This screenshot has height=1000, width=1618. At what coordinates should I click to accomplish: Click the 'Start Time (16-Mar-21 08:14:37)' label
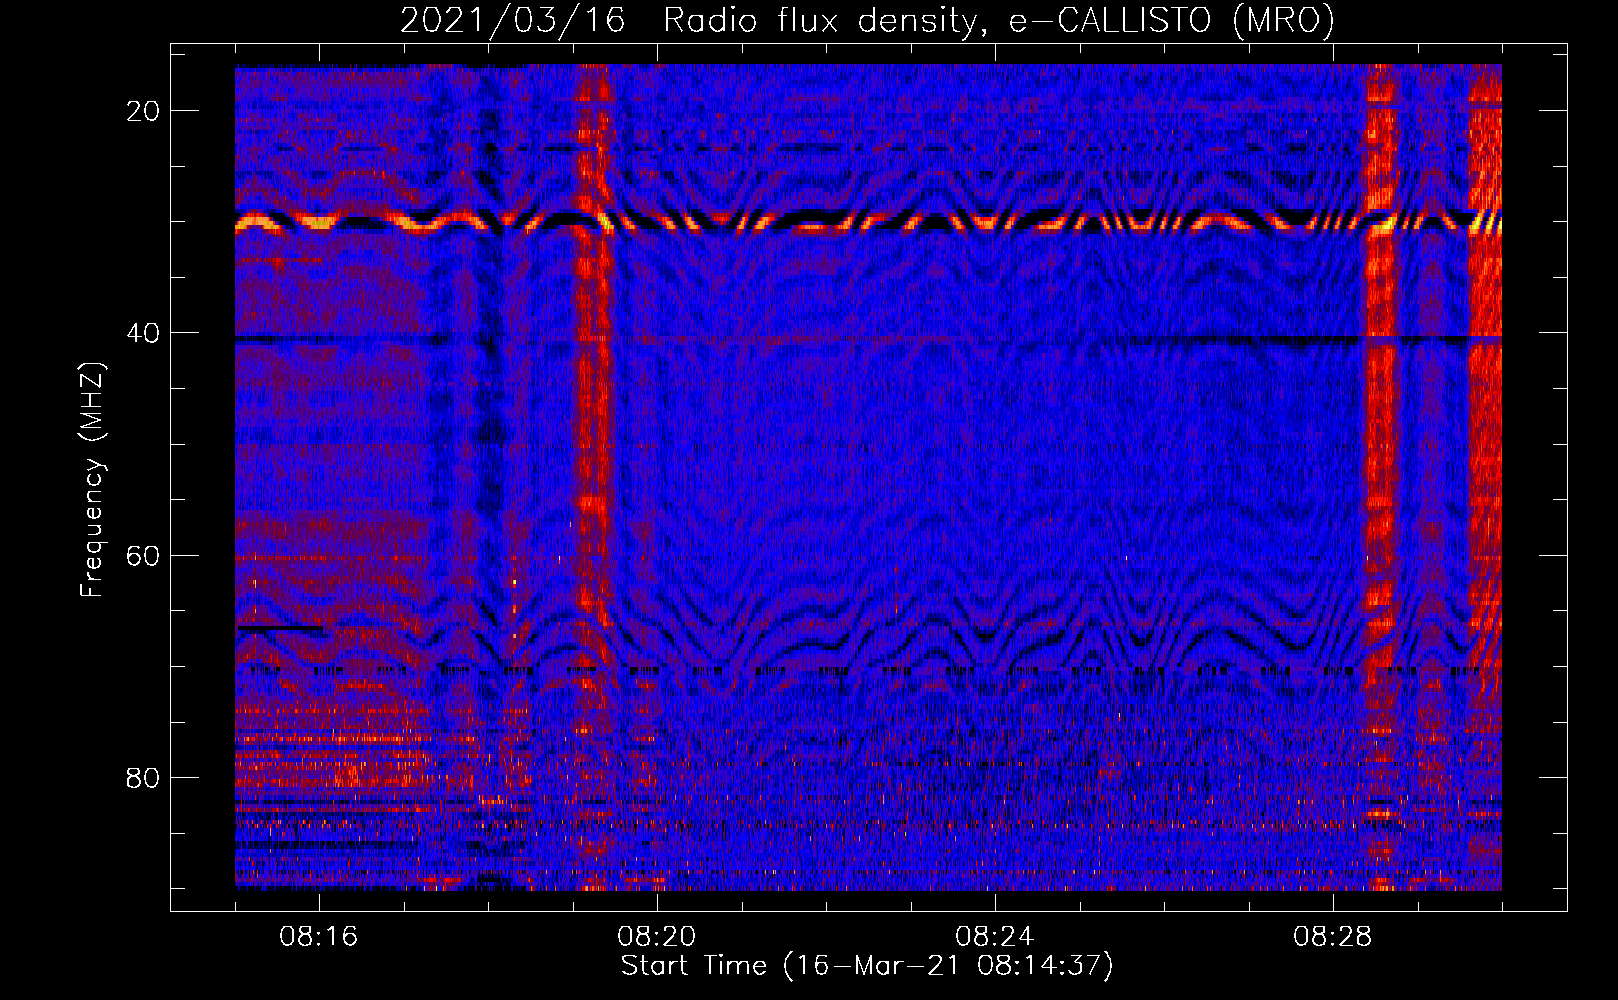pos(867,966)
